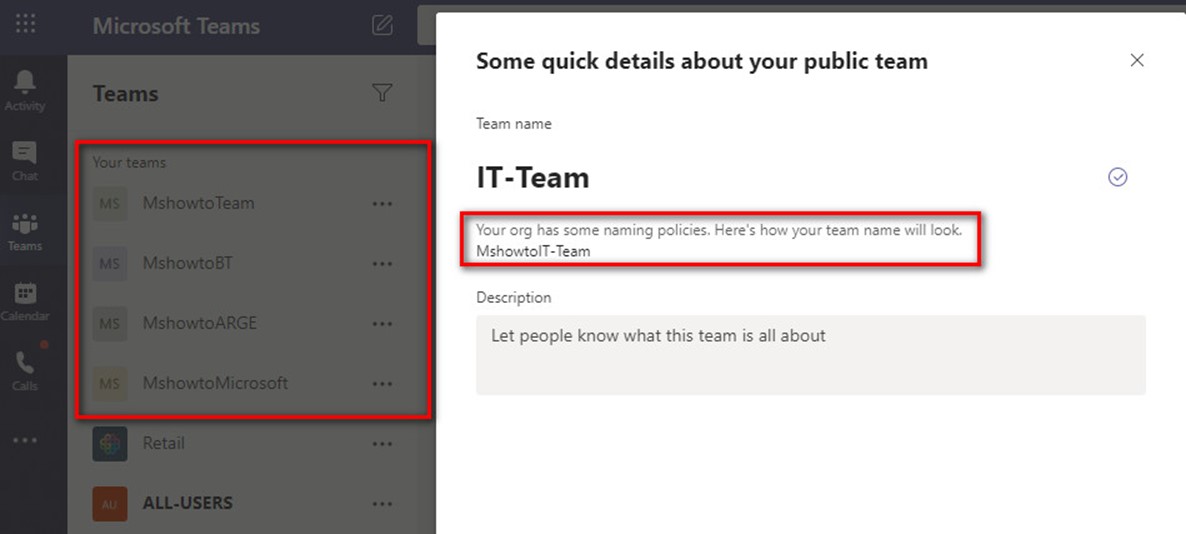Click the Retail team avatar icon
This screenshot has height=534, width=1186.
pos(110,444)
